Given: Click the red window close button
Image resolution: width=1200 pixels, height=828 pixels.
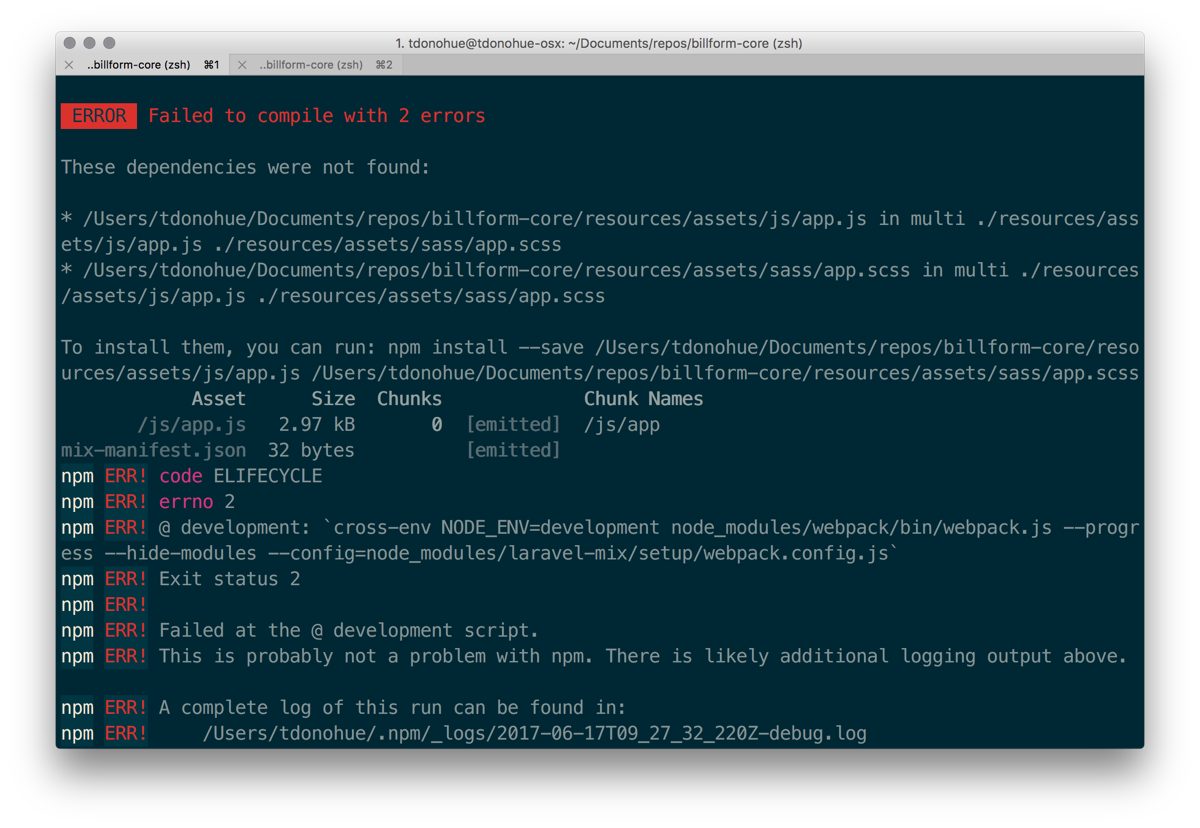Looking at the screenshot, I should pos(70,43).
